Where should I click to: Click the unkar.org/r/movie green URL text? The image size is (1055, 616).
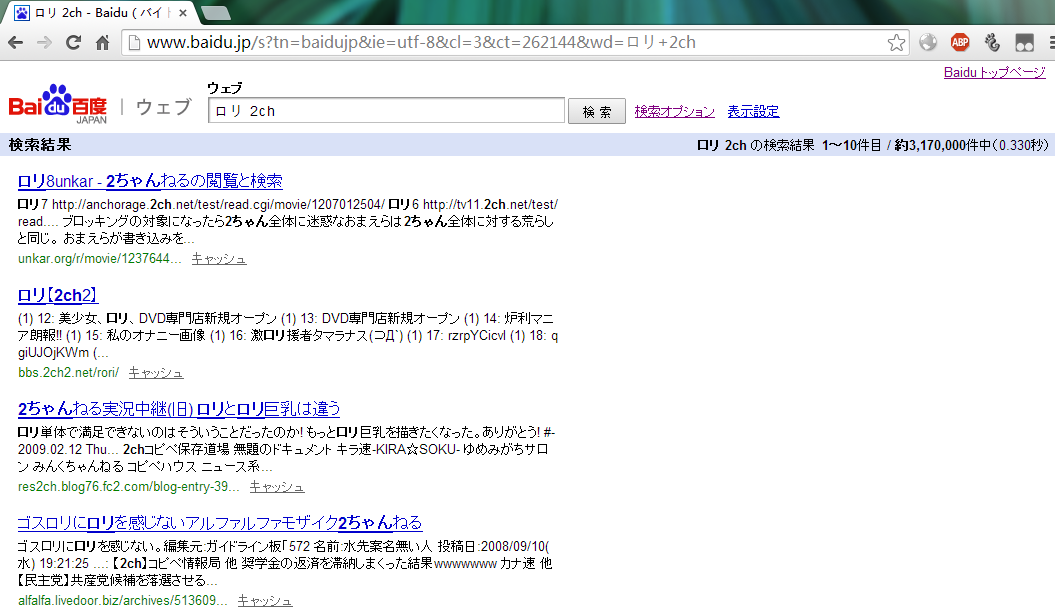[100, 258]
